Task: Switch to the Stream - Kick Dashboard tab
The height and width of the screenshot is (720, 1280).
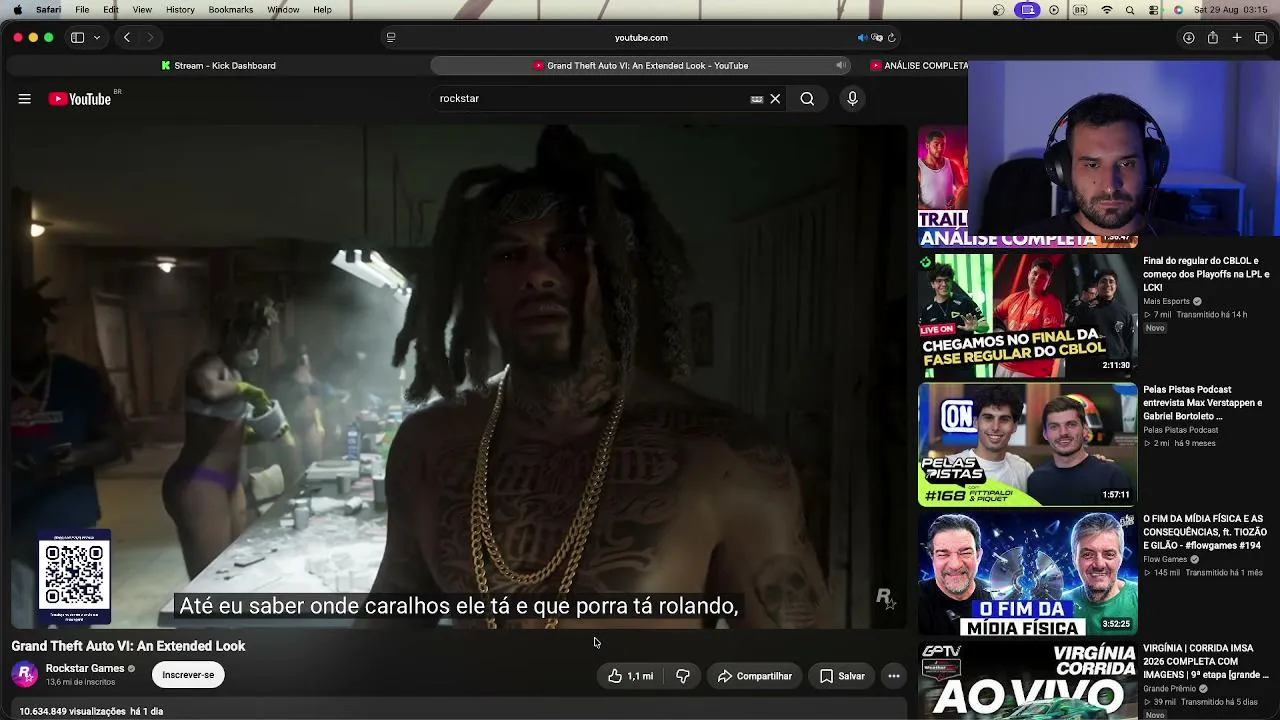Action: point(218,66)
